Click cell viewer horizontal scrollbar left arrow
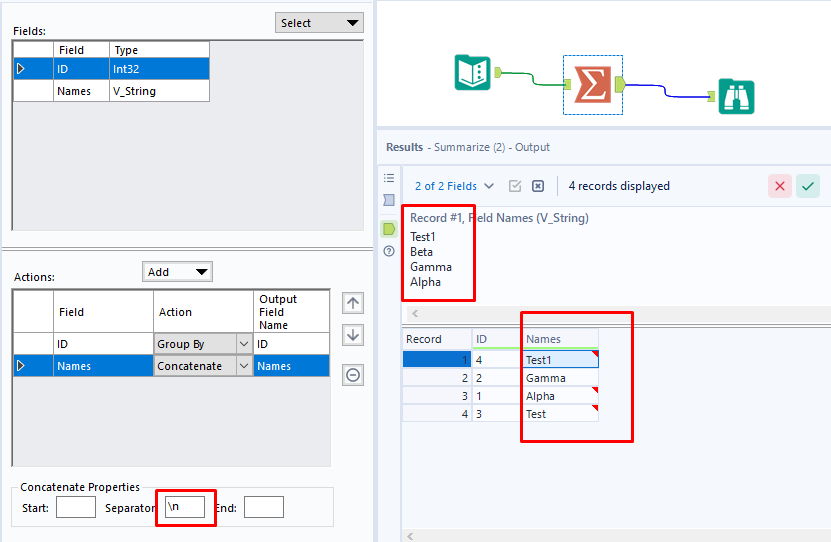Screen dimensions: 831x542 pyautogui.click(x=415, y=313)
